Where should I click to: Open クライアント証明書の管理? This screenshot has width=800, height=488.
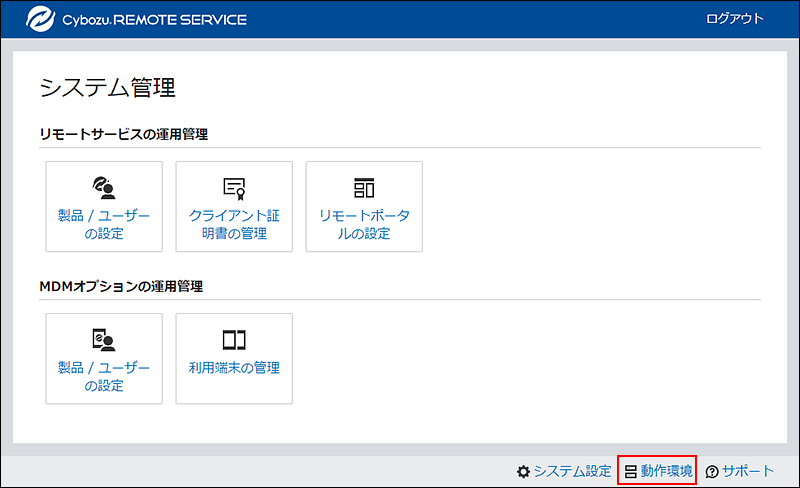coord(234,225)
